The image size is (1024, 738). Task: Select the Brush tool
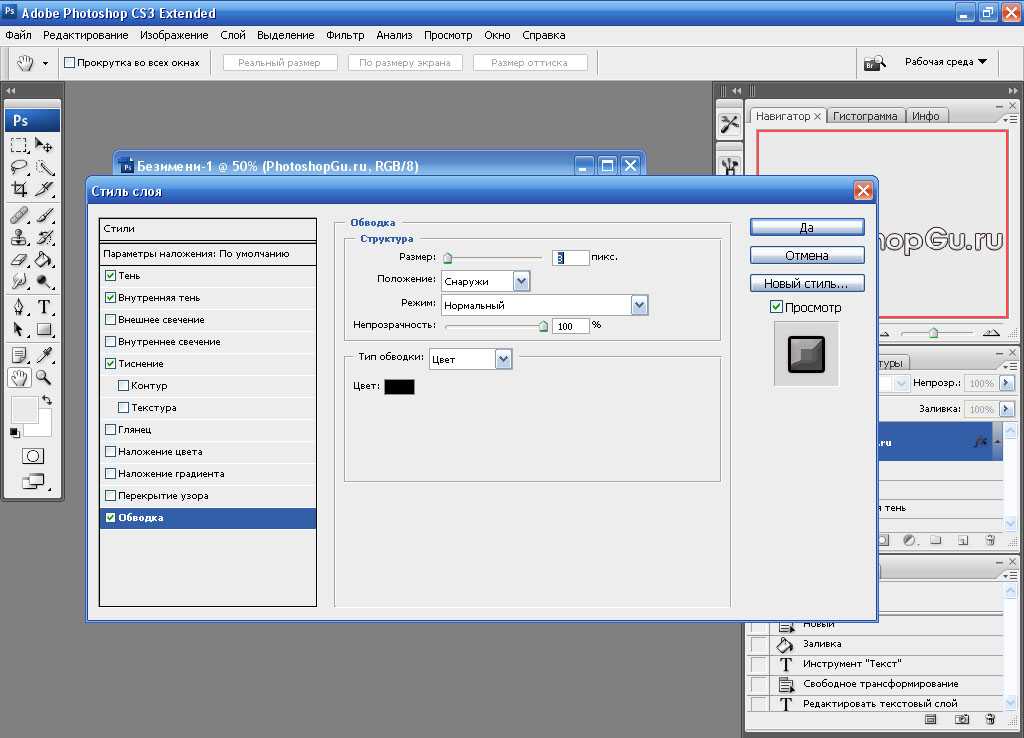point(44,215)
